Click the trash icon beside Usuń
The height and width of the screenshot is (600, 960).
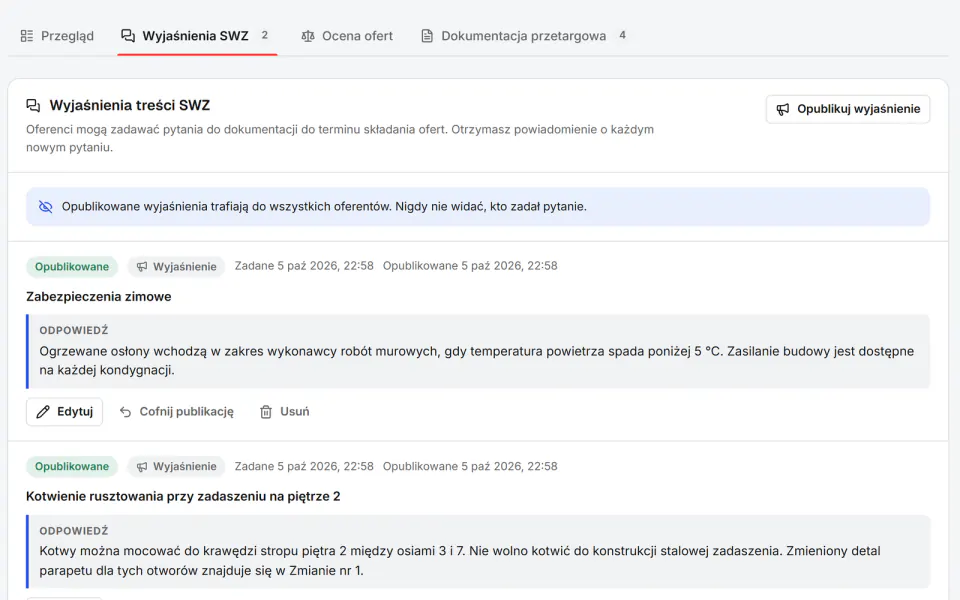[266, 411]
